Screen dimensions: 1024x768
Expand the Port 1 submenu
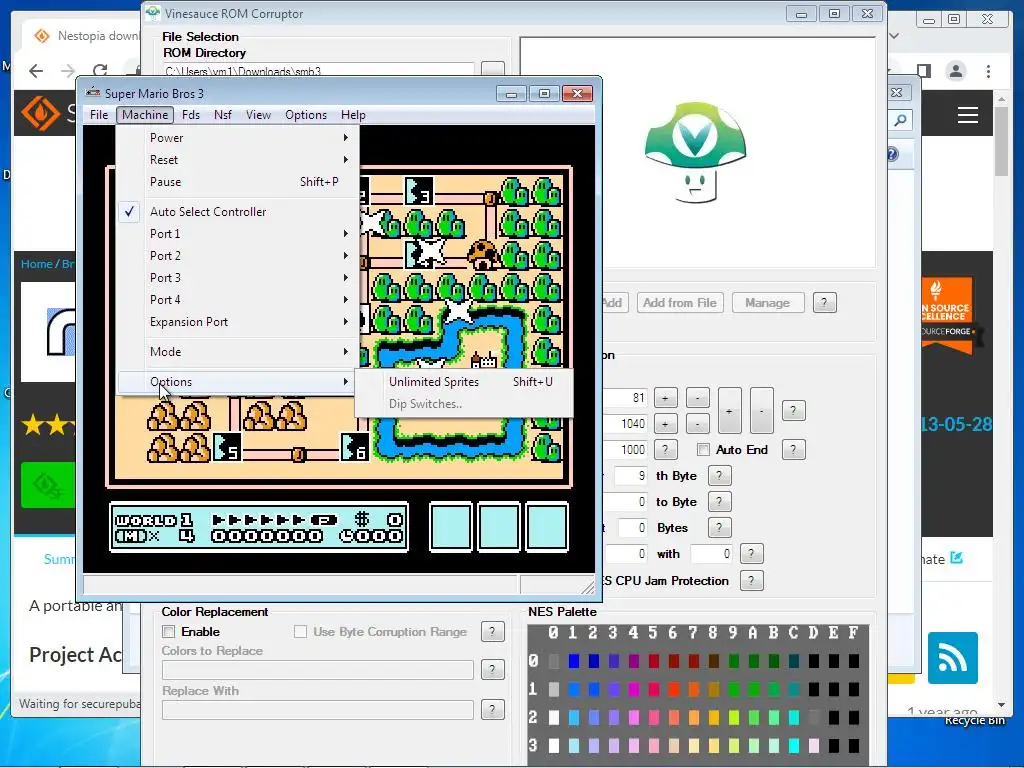[237, 234]
